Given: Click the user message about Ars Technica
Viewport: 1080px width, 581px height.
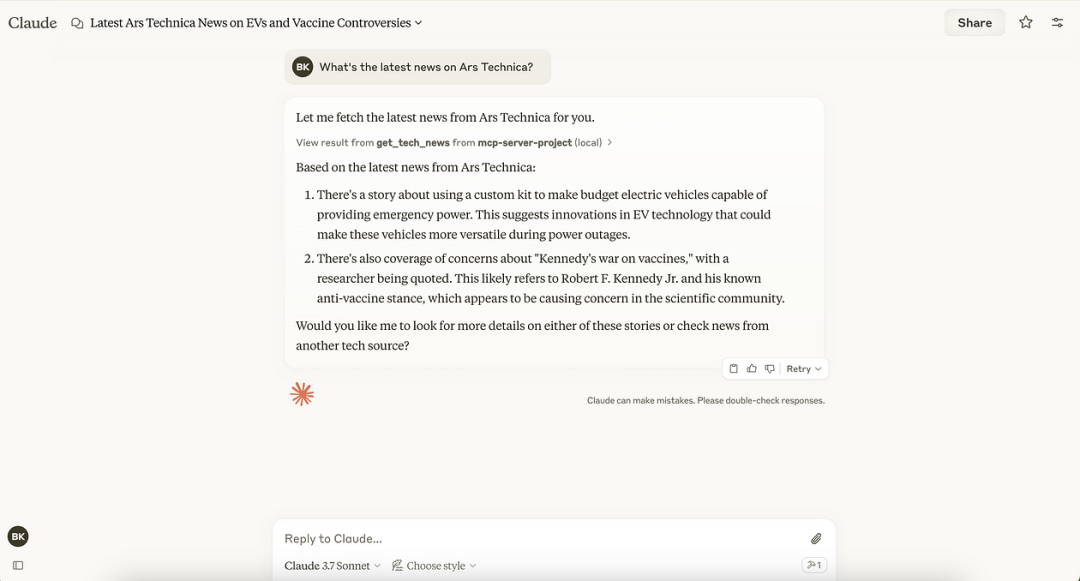Looking at the screenshot, I should (x=417, y=67).
